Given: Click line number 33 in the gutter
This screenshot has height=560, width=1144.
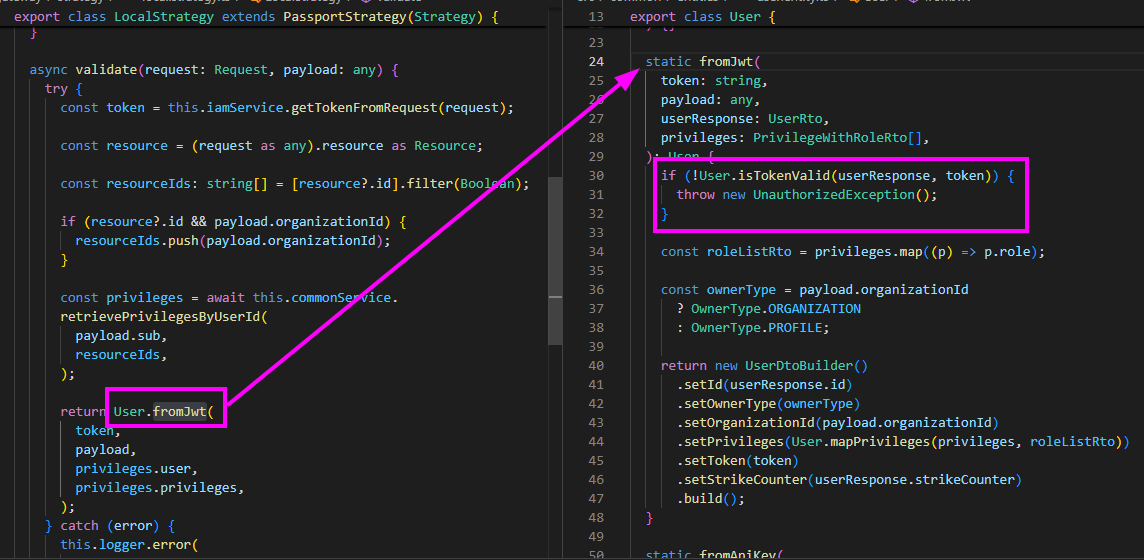Looking at the screenshot, I should [596, 233].
